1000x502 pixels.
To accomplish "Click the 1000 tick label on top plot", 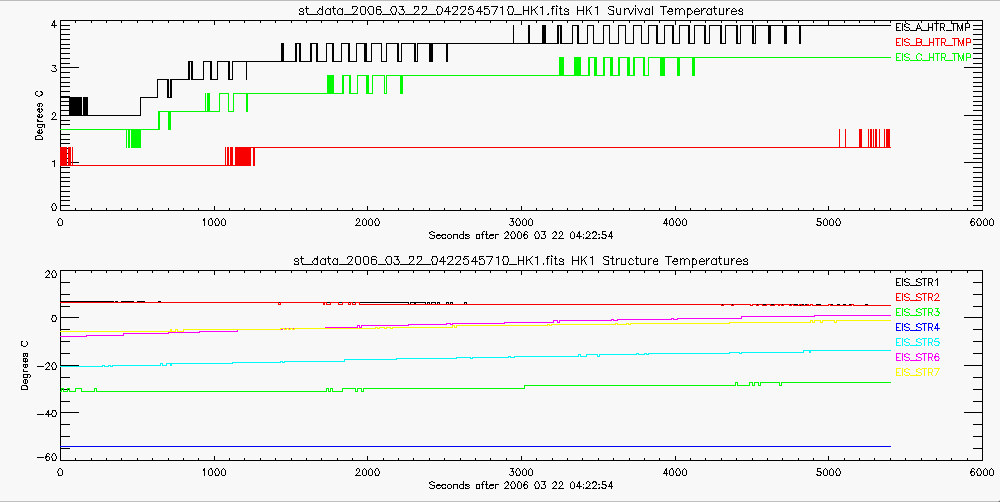I will pyautogui.click(x=214, y=222).
